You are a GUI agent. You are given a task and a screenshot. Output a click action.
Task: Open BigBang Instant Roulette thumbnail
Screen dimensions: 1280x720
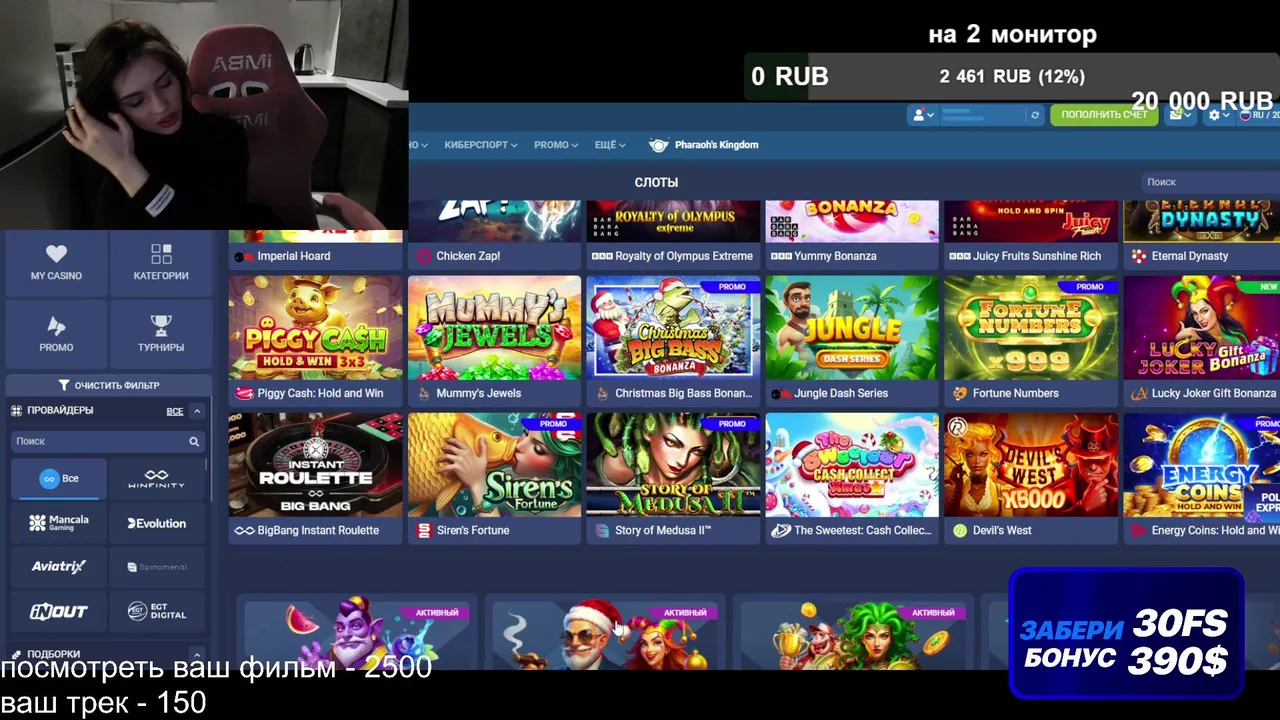coord(316,465)
